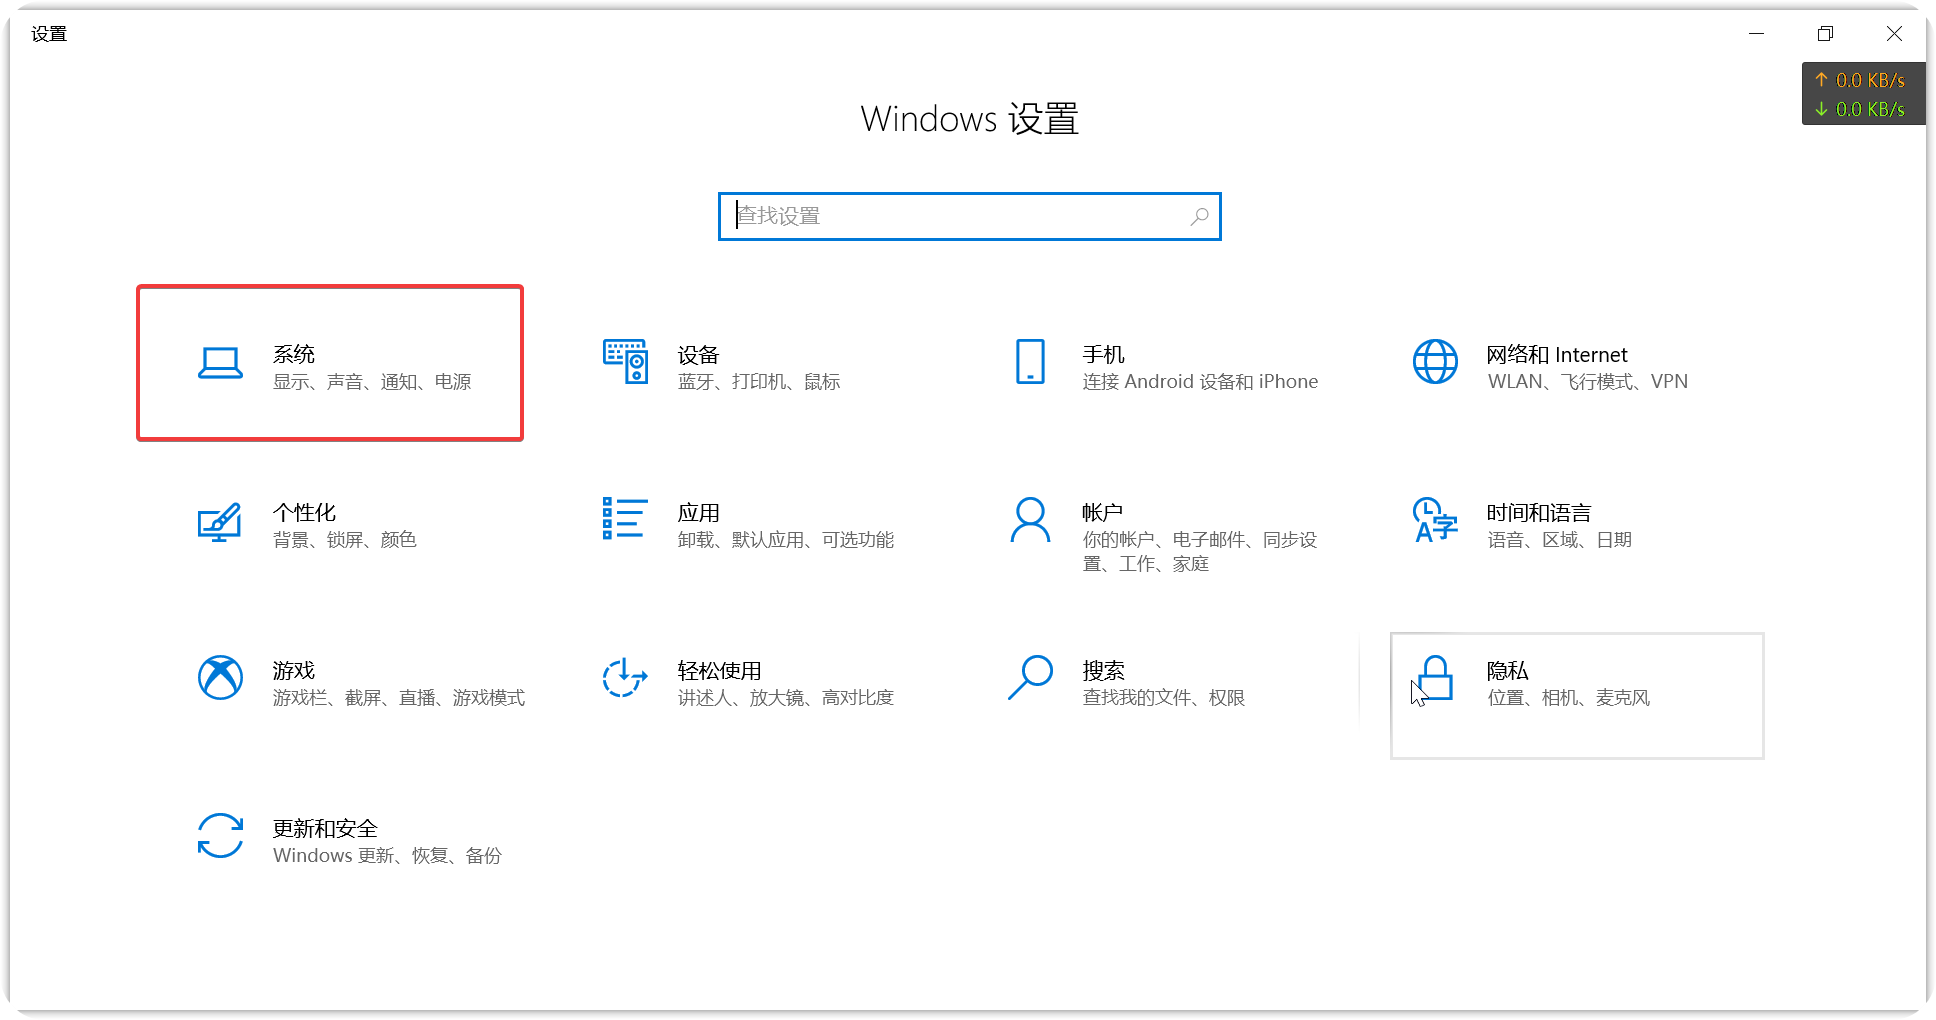
Task: Open 设备 keyboard and speaker icon
Action: [x=625, y=362]
